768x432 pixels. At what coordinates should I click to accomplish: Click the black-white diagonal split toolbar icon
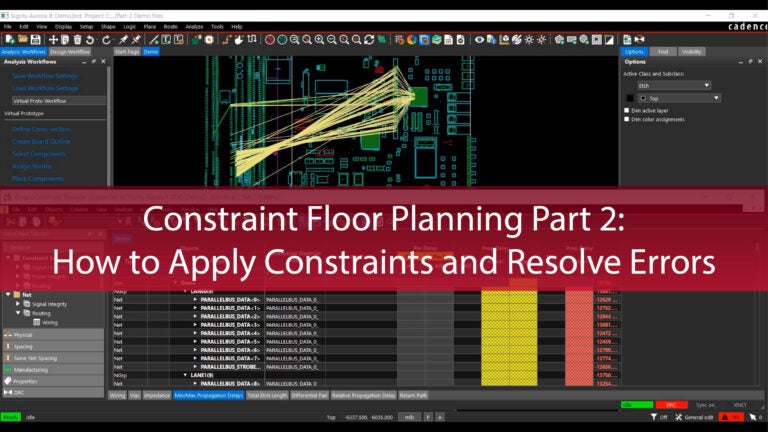(x=609, y=40)
